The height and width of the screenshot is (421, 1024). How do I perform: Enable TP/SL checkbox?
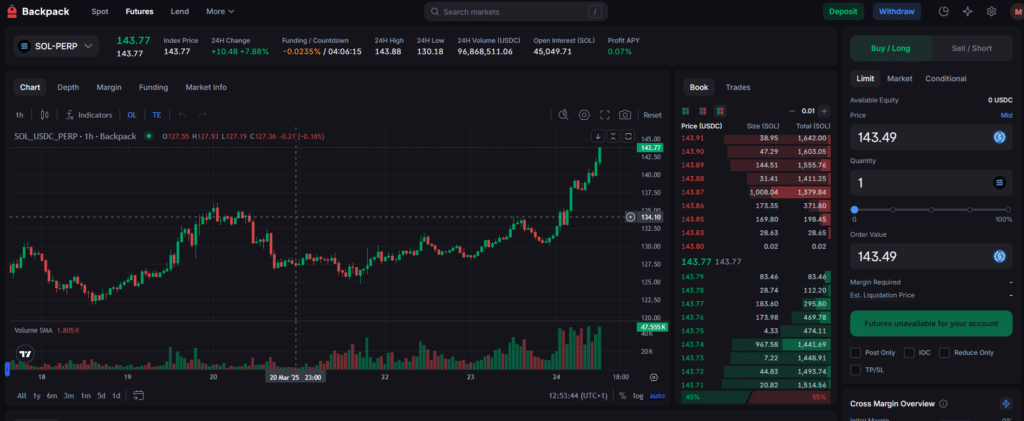click(856, 370)
